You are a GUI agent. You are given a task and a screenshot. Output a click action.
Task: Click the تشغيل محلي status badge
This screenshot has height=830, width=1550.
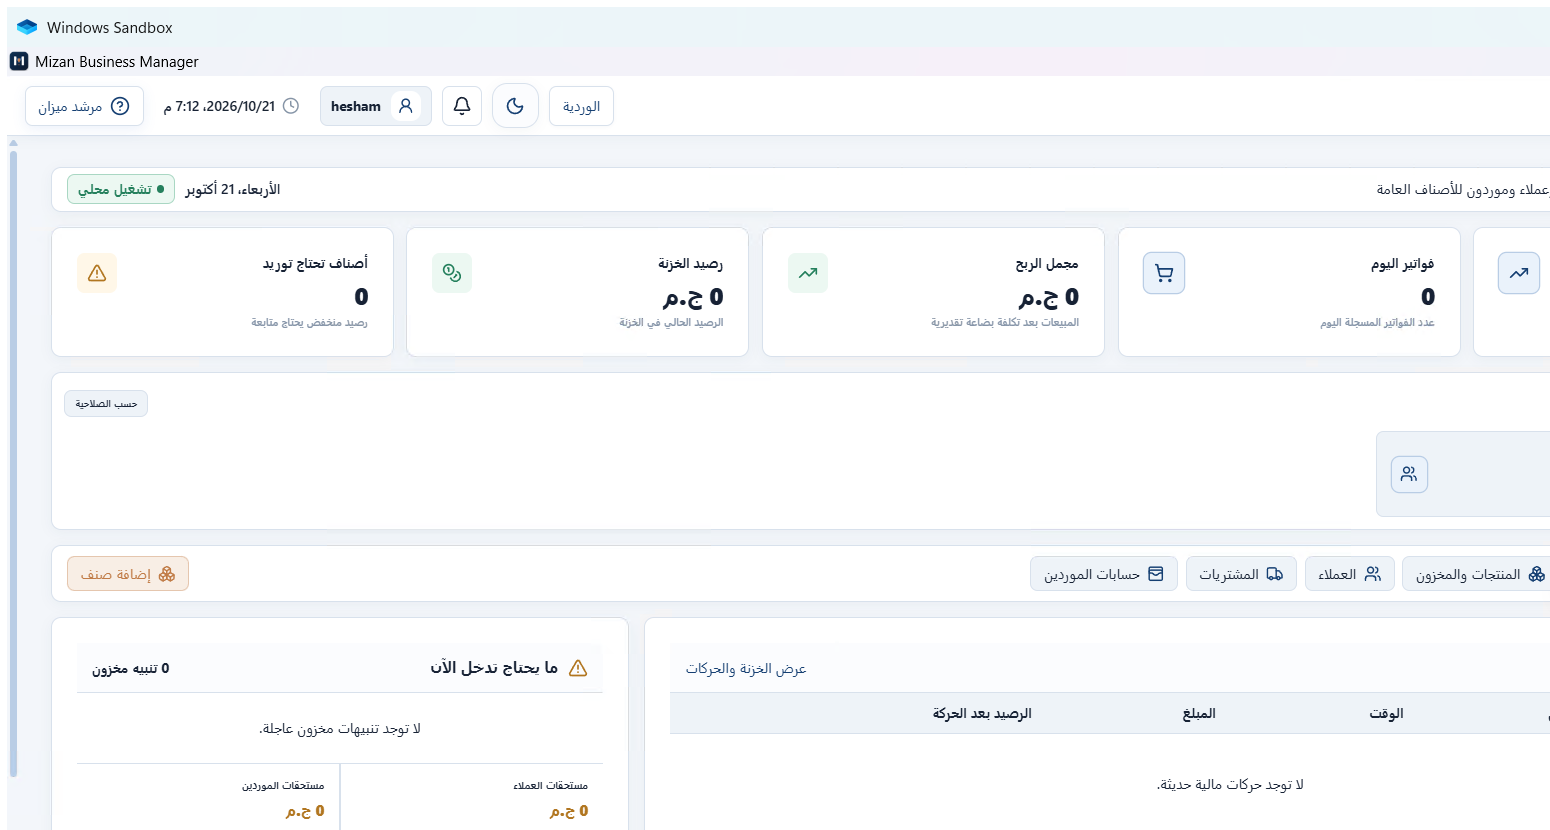coord(121,189)
